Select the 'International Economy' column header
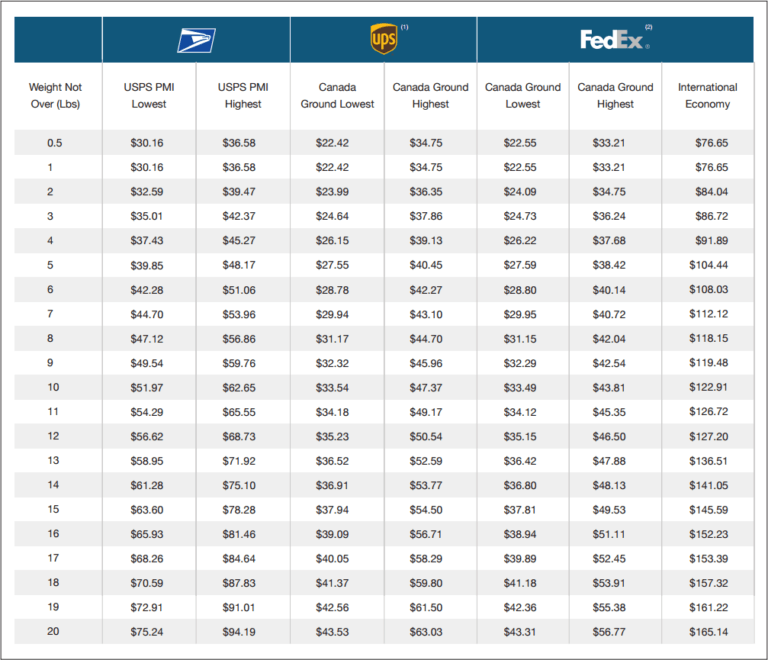The image size is (768, 660). [707, 95]
